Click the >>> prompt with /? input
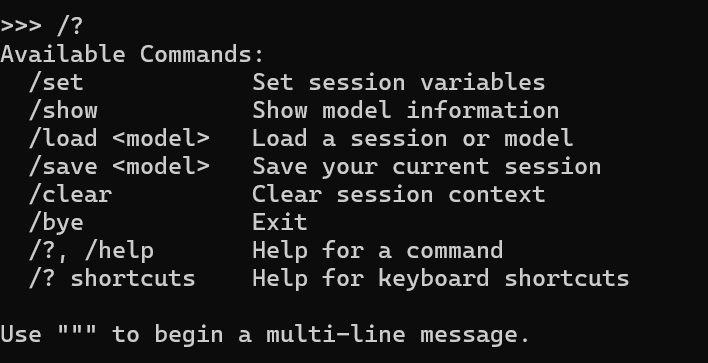 pos(42,27)
